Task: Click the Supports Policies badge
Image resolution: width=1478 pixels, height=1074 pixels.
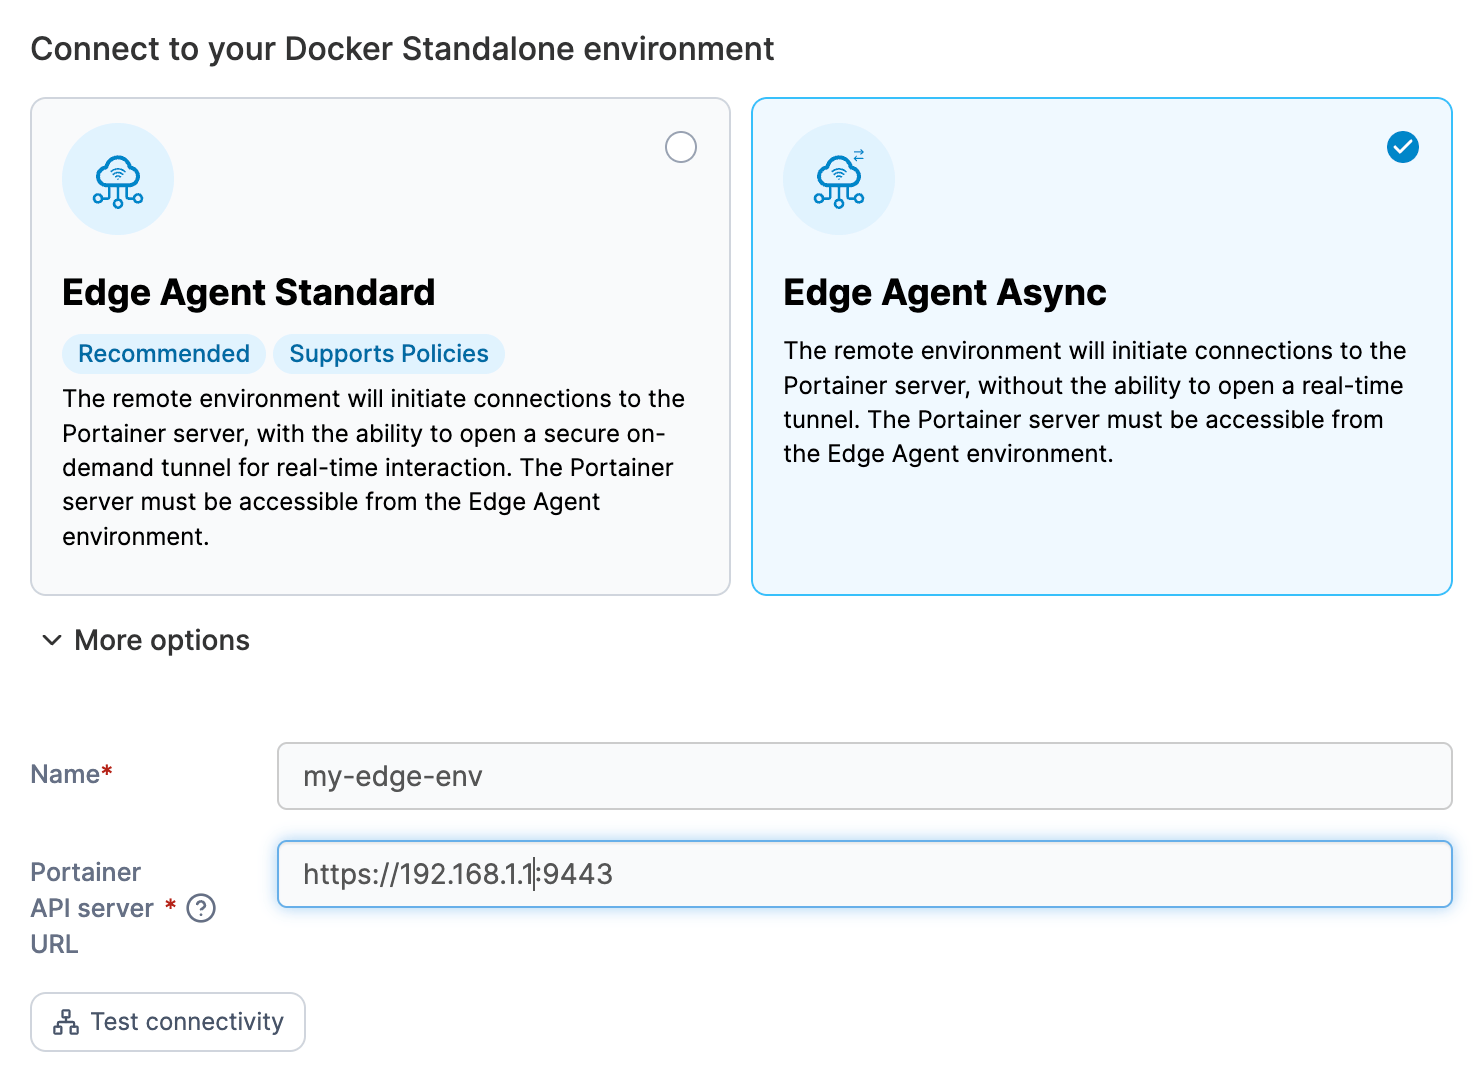Action: pos(389,354)
